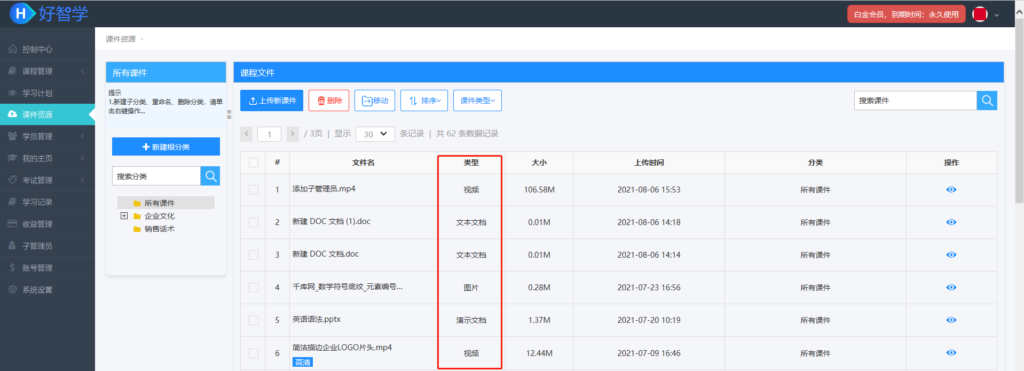This screenshot has height=371, width=1024.
Task: Expand the 考试管理 sidebar menu
Action: coord(83,180)
